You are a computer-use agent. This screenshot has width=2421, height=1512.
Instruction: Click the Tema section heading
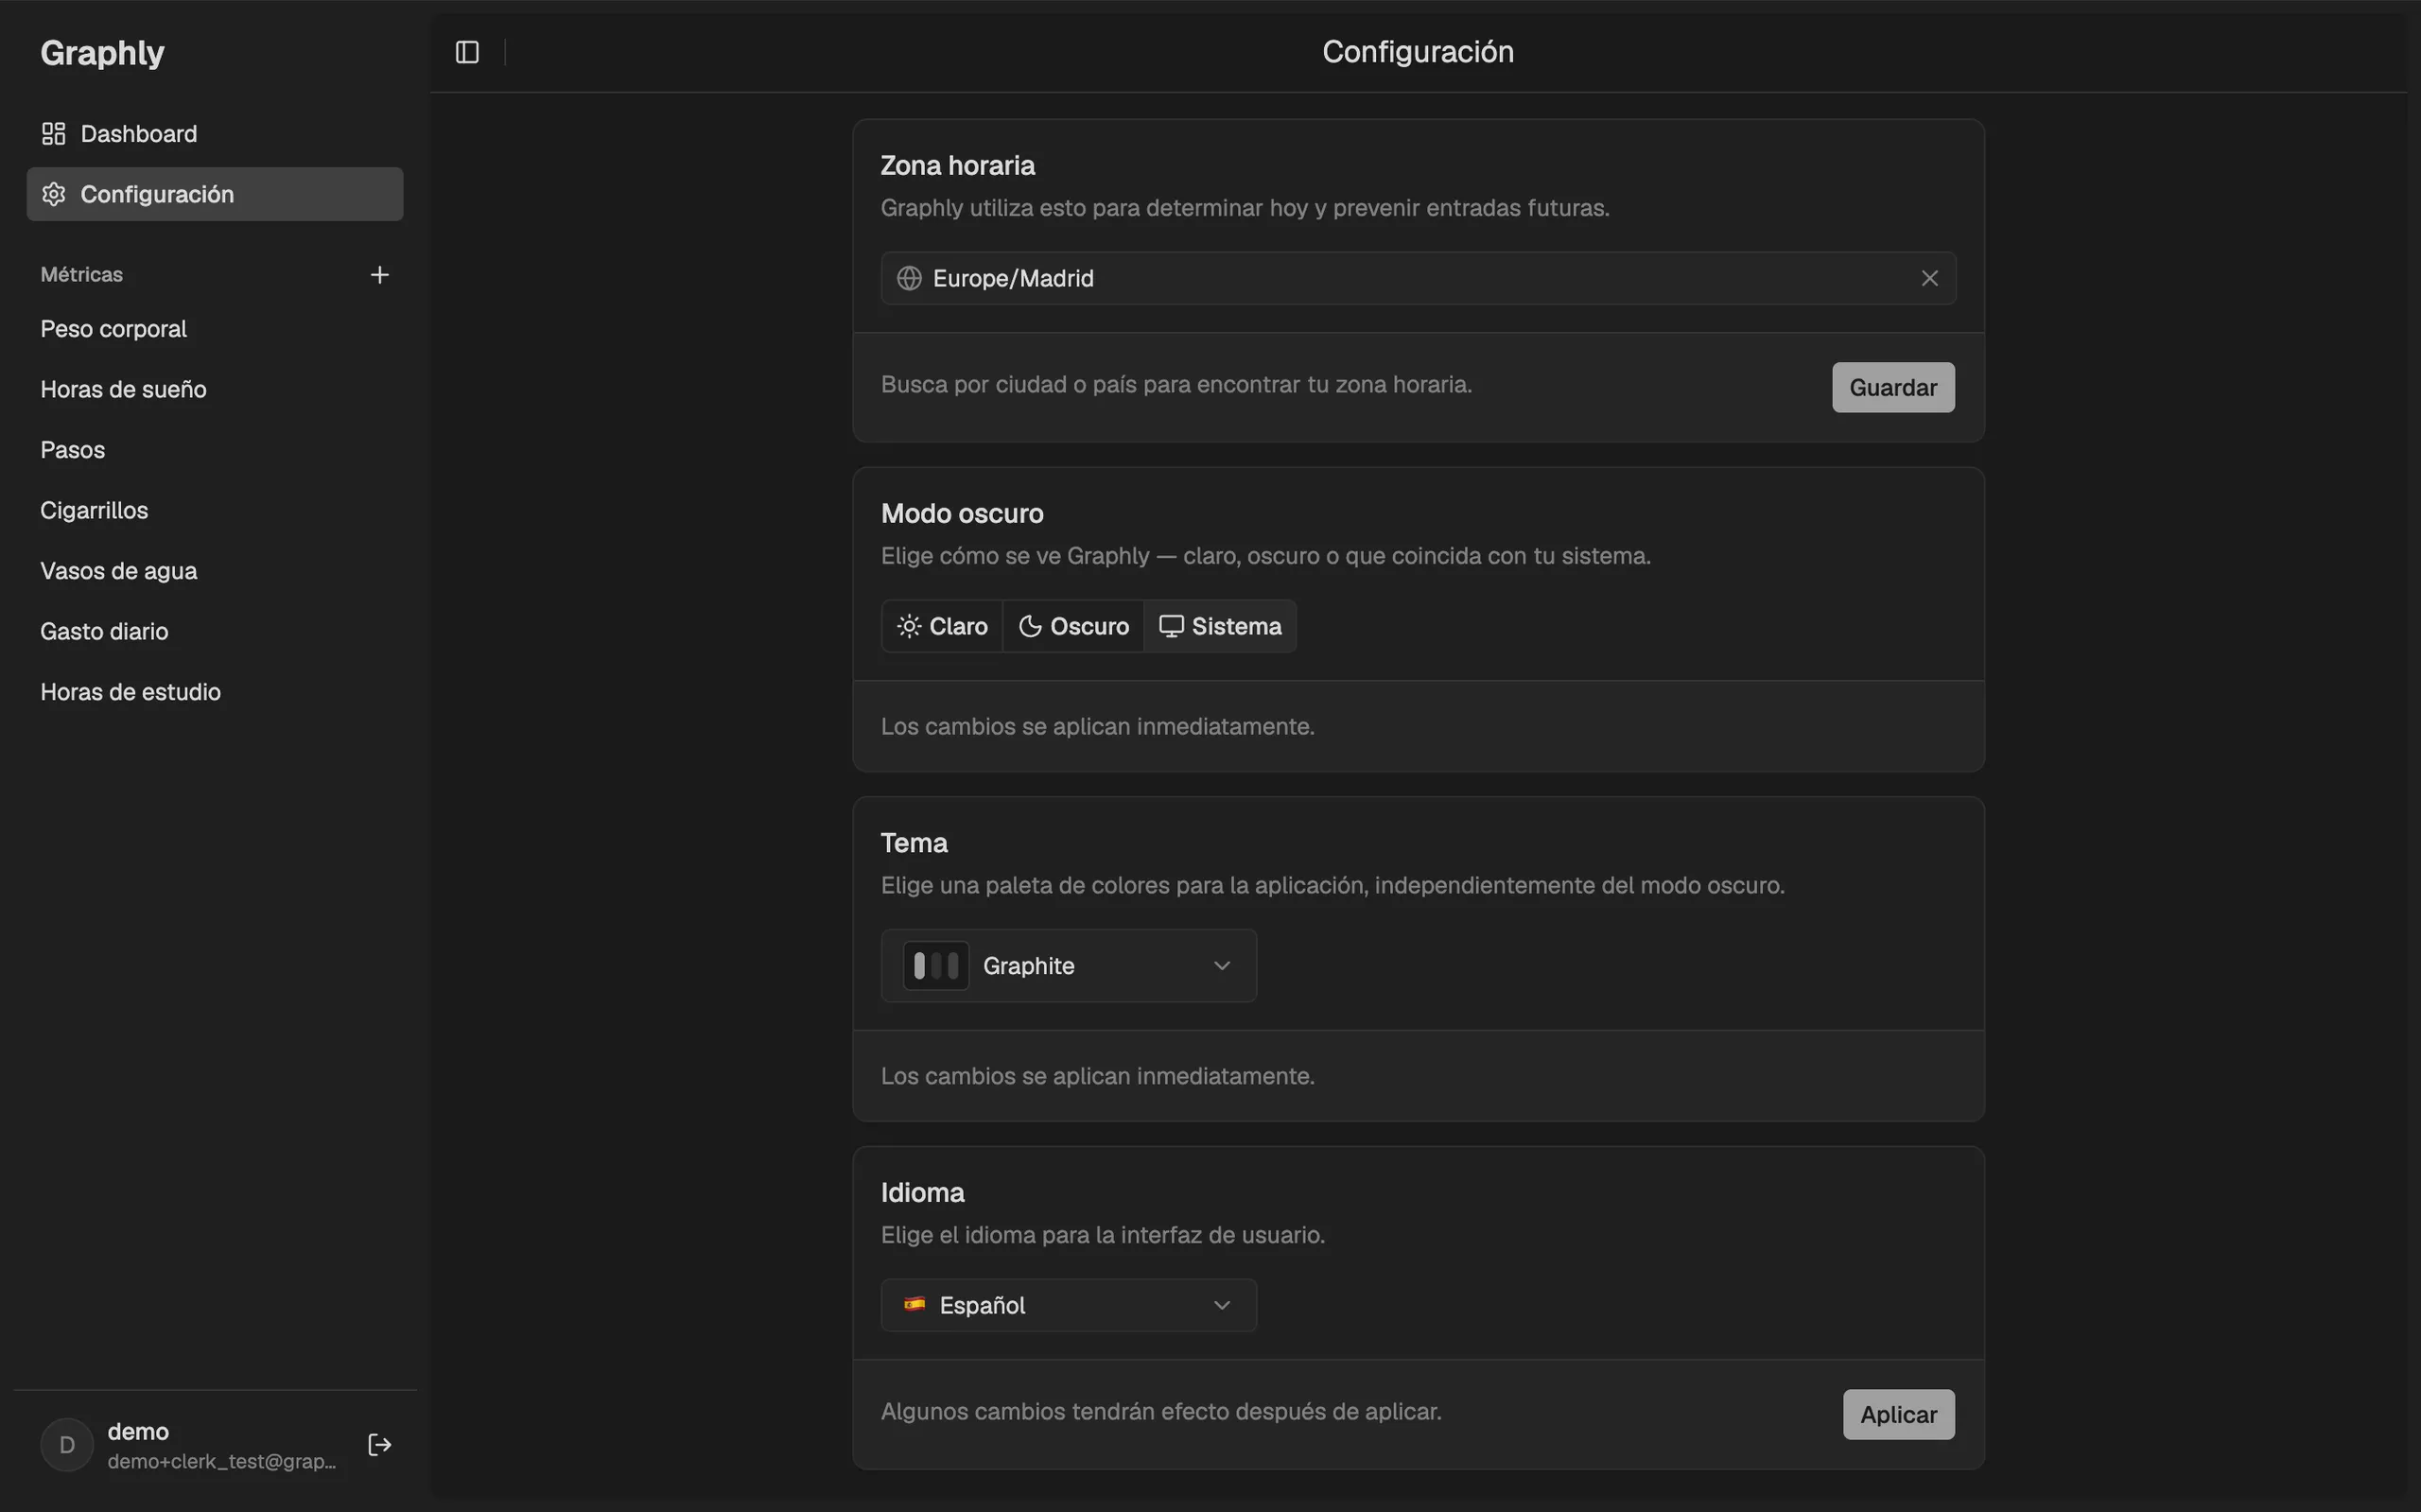click(x=913, y=843)
